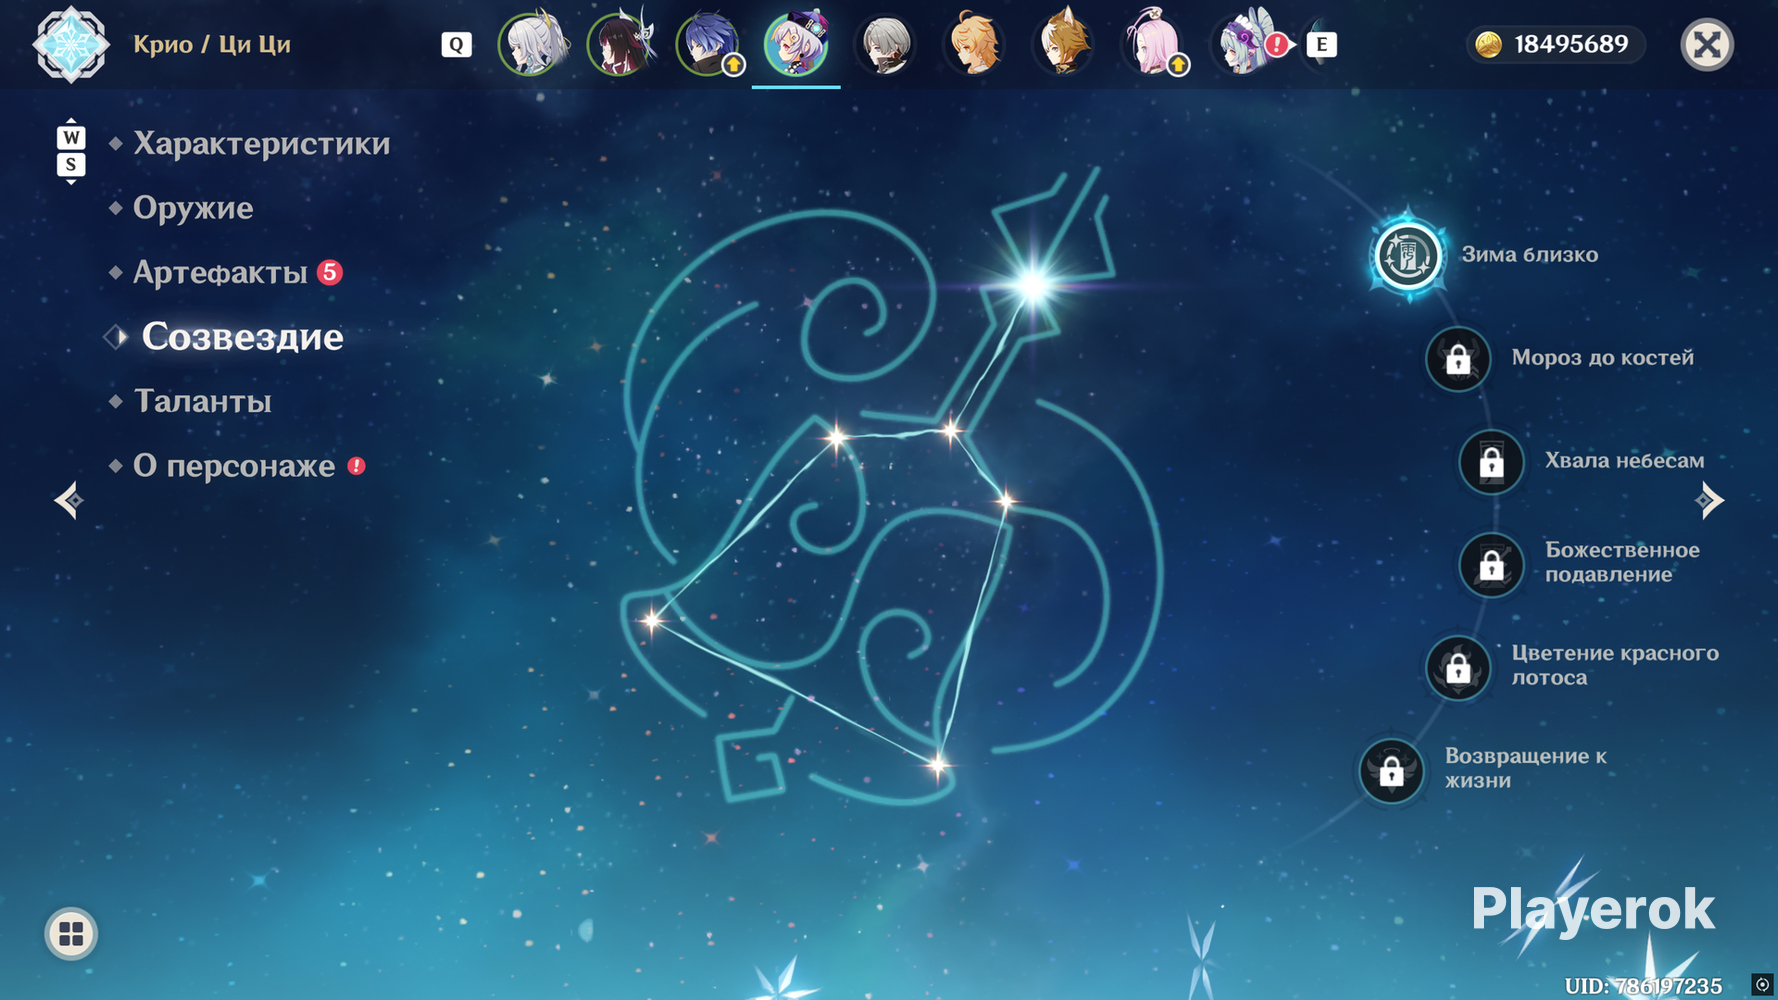Click the Mora balance 18495689
Image resolution: width=1778 pixels, height=1000 pixels.
pyautogui.click(x=1555, y=45)
